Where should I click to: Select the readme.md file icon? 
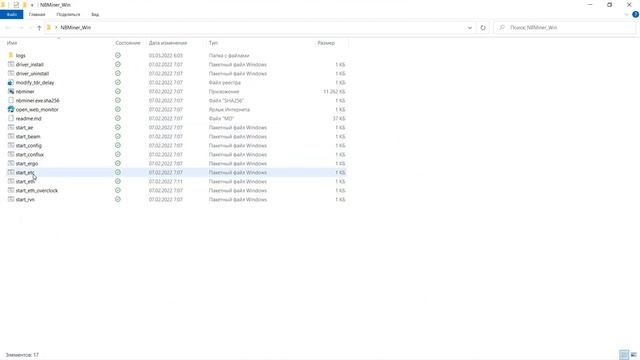11,118
